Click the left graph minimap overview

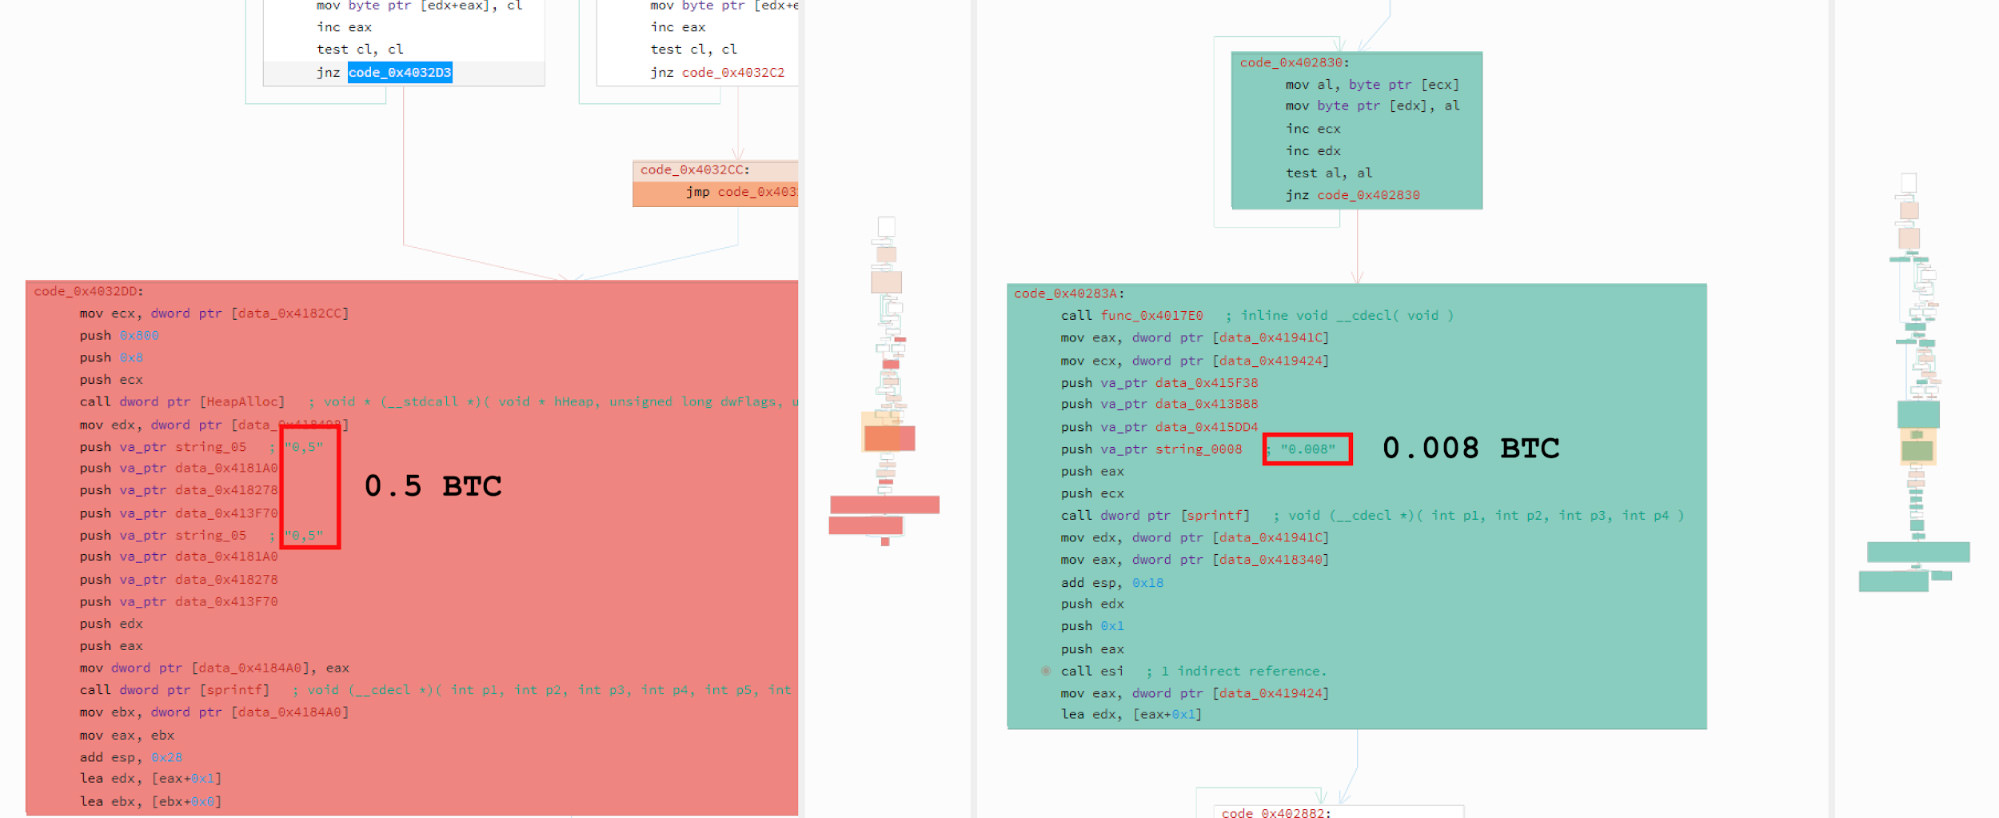885,380
